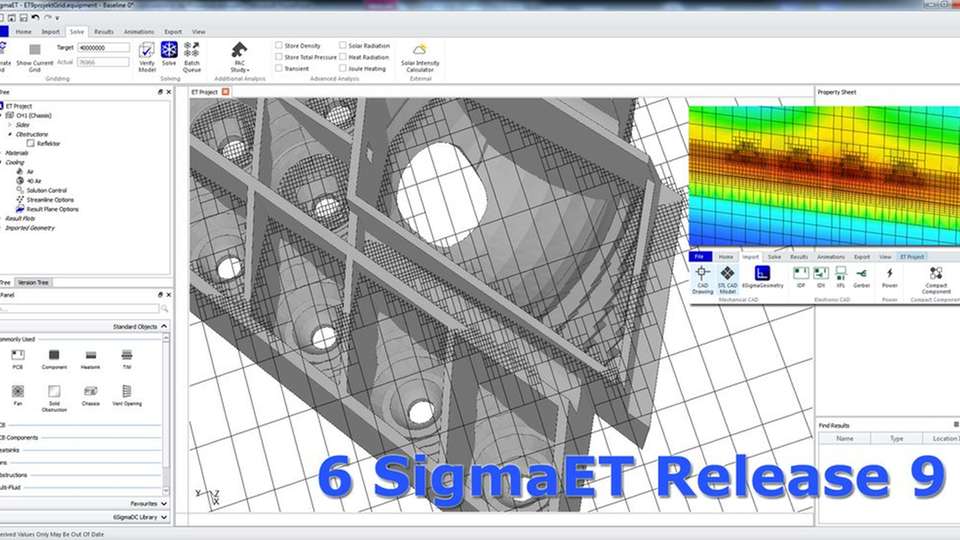
Task: Select ET Project root tree item
Action: 18,106
